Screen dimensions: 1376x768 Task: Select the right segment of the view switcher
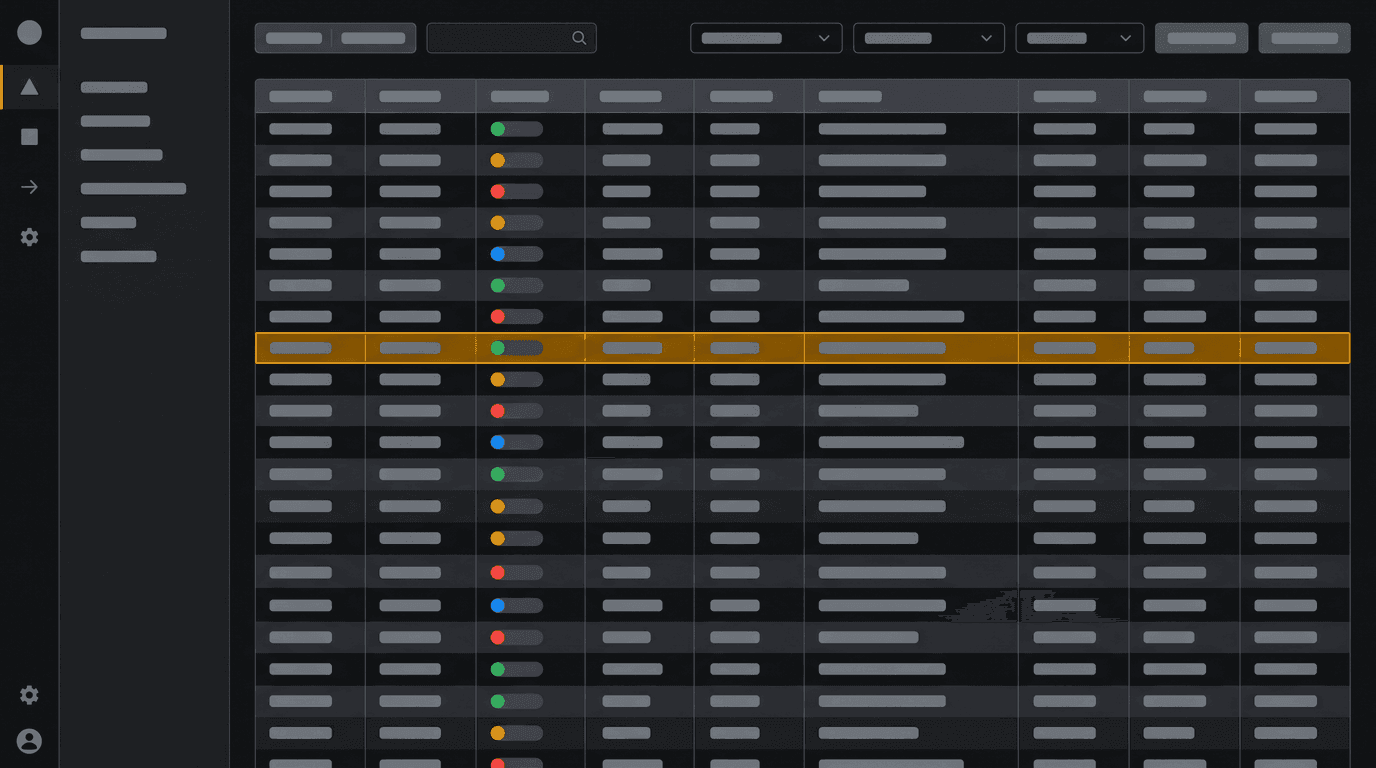click(373, 38)
